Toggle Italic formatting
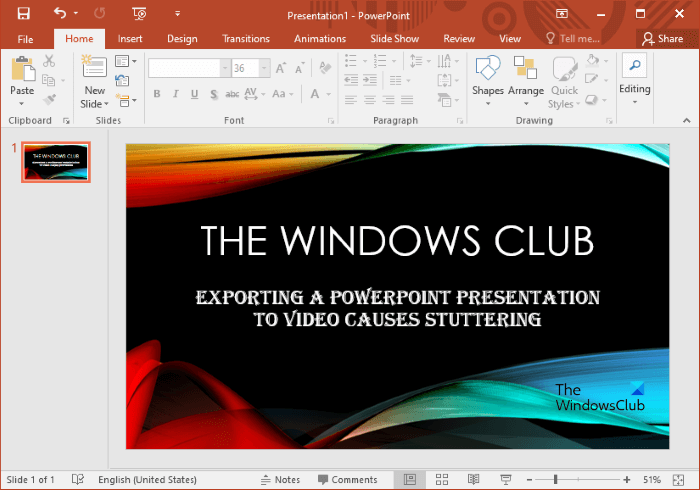The image size is (700, 490). coord(175,94)
